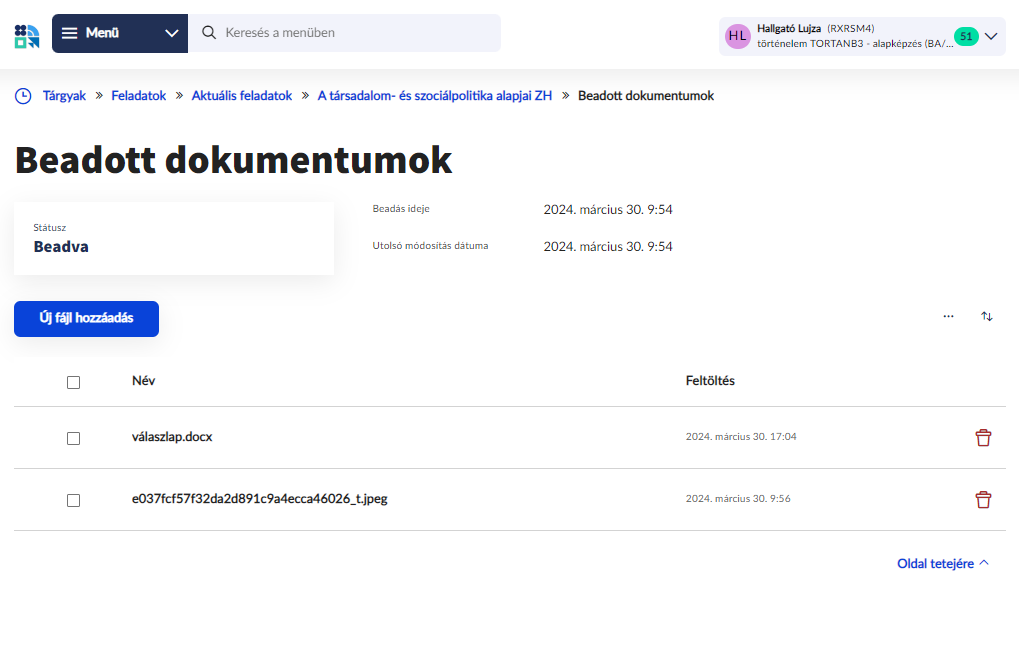The width and height of the screenshot is (1019, 649).
Task: Check the checkbox next to válaszlap.docx
Action: coord(73,437)
